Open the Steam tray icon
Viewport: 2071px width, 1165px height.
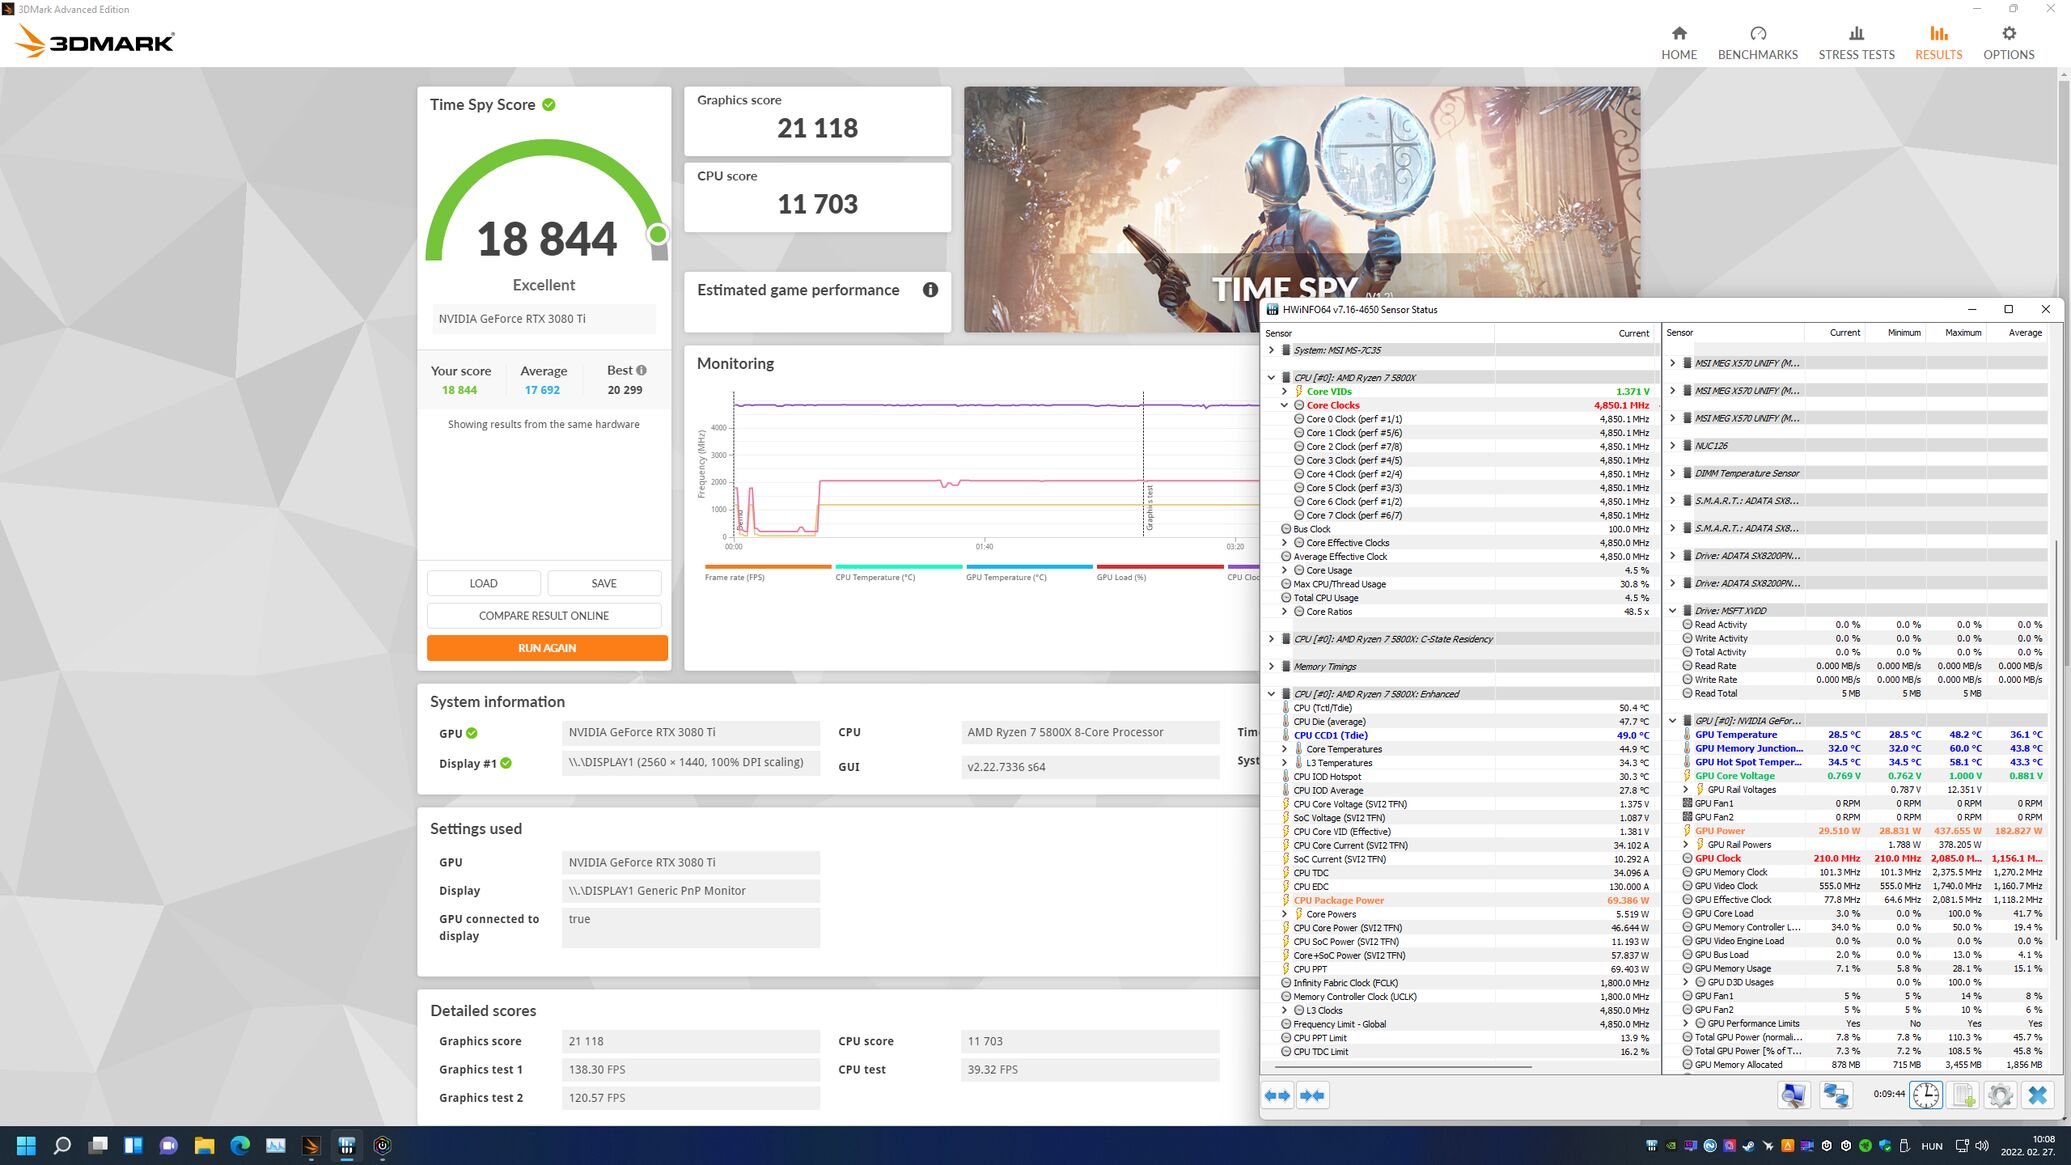coord(1749,1146)
